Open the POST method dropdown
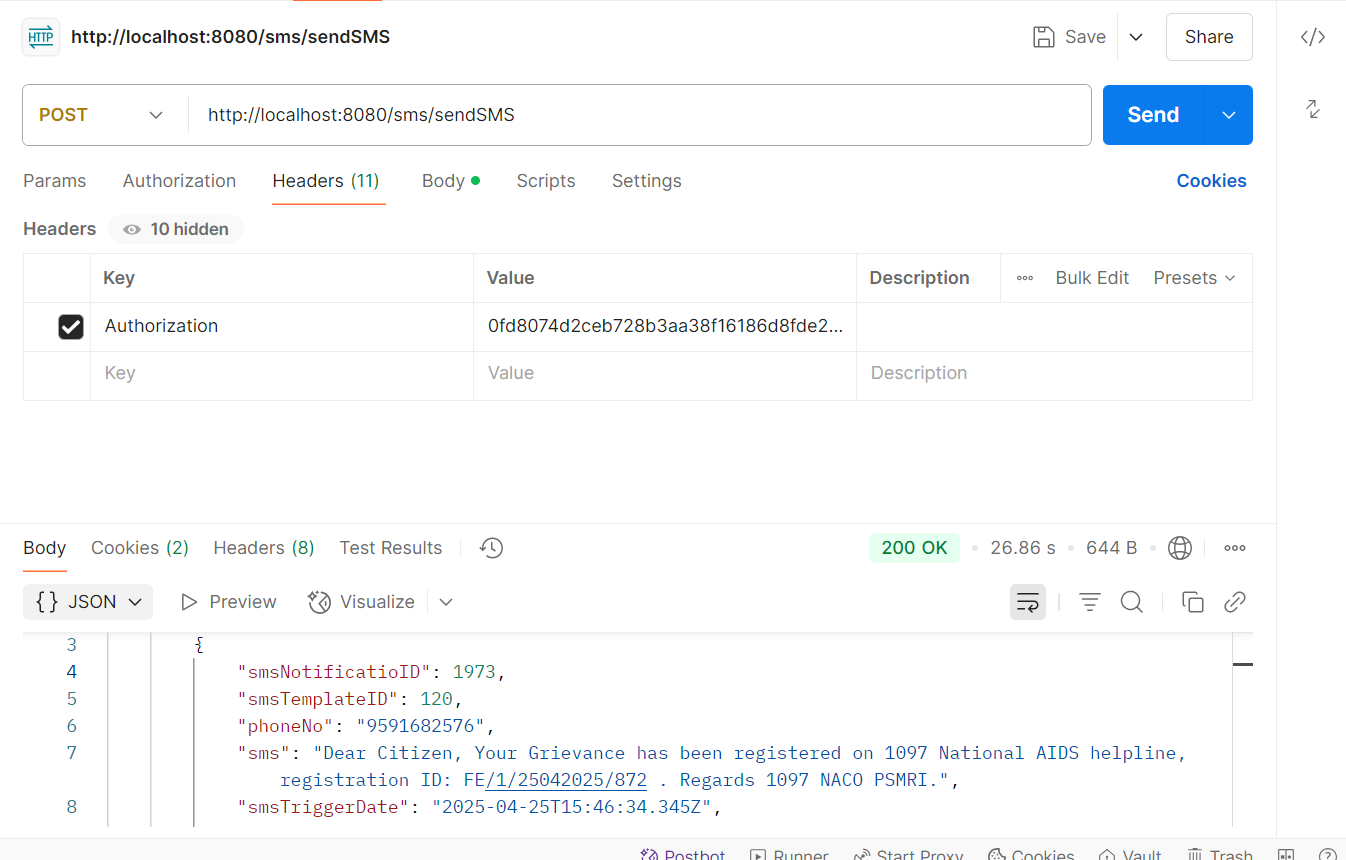Image resolution: width=1346 pixels, height=860 pixels. 101,115
